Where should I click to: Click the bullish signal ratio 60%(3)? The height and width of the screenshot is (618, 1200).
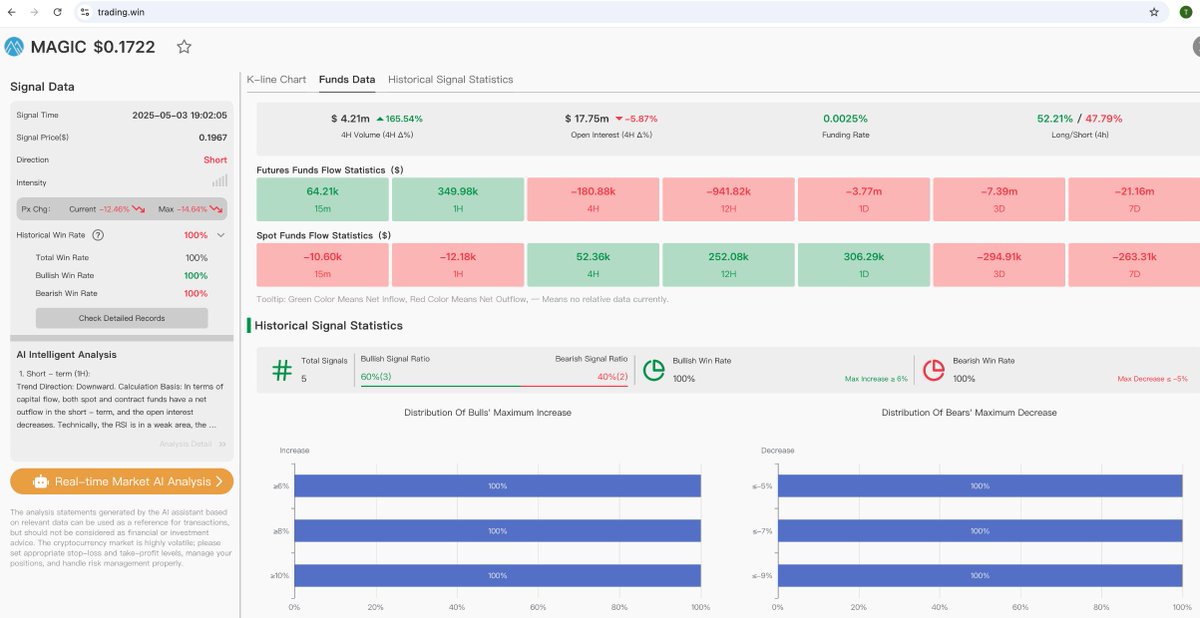(376, 377)
